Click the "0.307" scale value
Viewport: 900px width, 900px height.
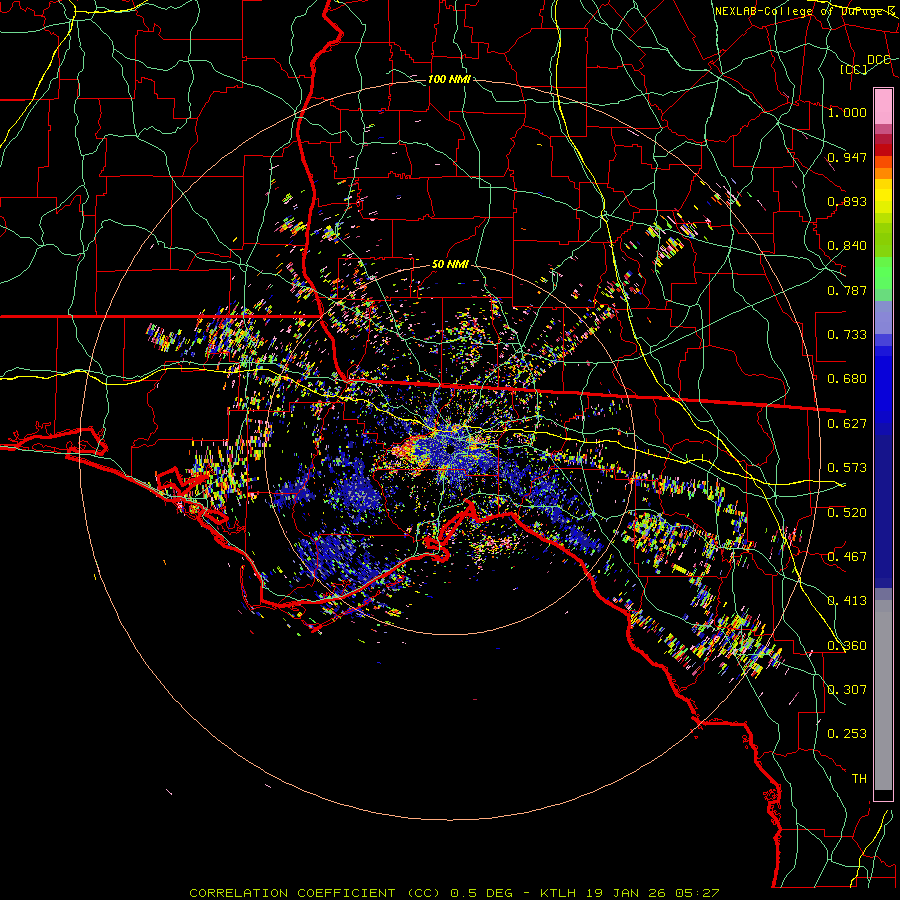pos(847,690)
